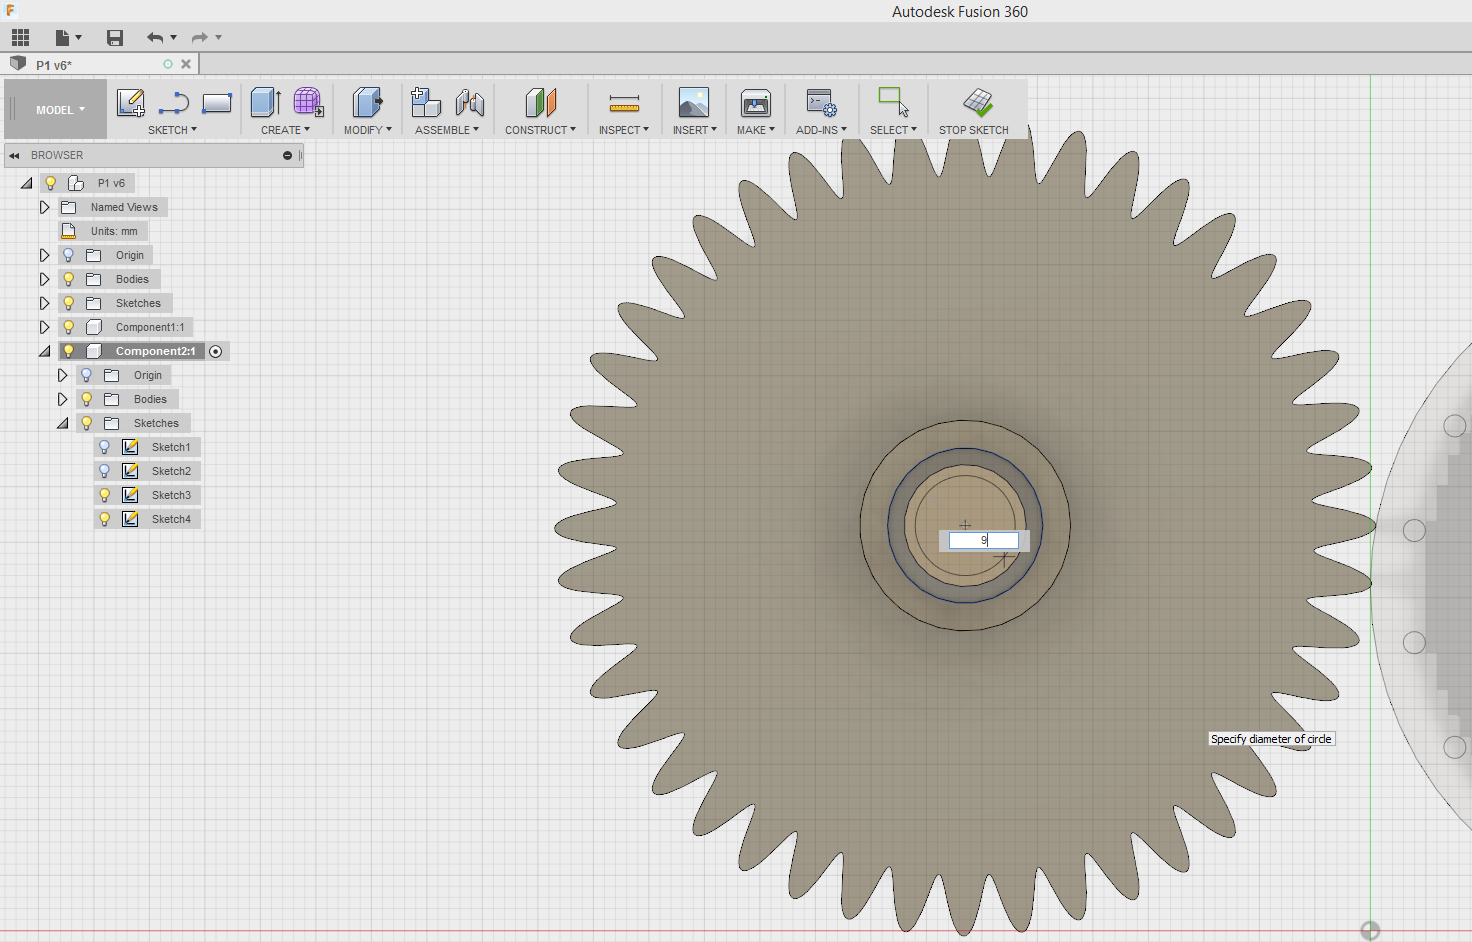This screenshot has width=1472, height=942.
Task: Open the ADD-INS menu
Action: pyautogui.click(x=821, y=130)
